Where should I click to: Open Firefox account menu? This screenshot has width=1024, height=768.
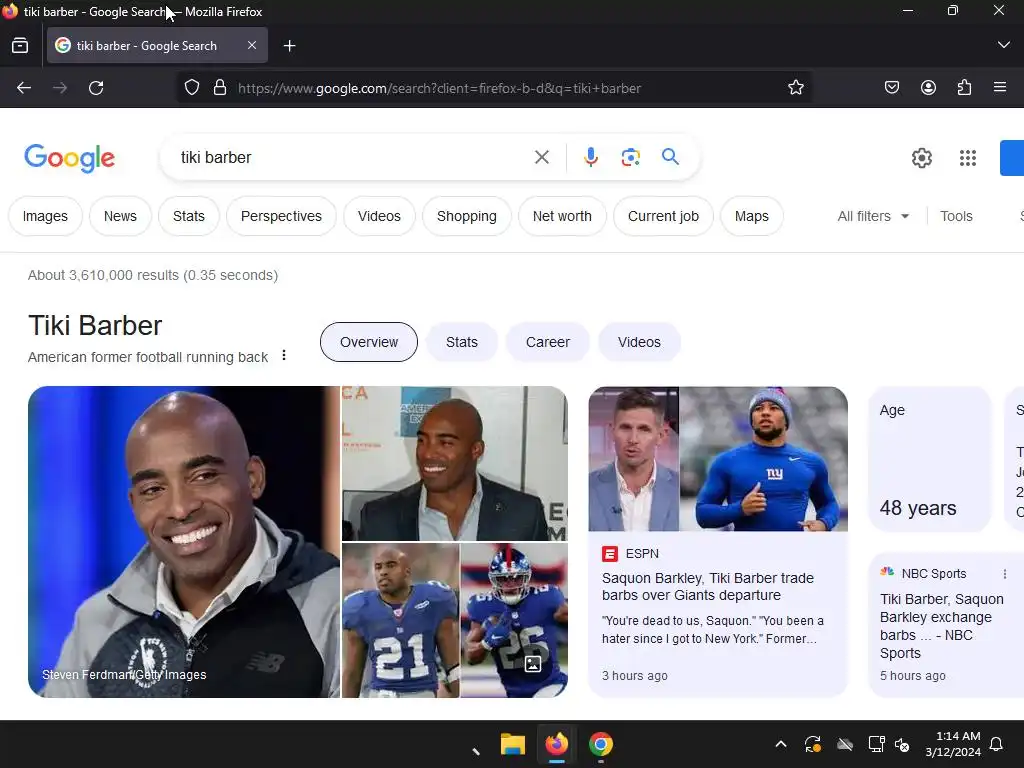(928, 88)
